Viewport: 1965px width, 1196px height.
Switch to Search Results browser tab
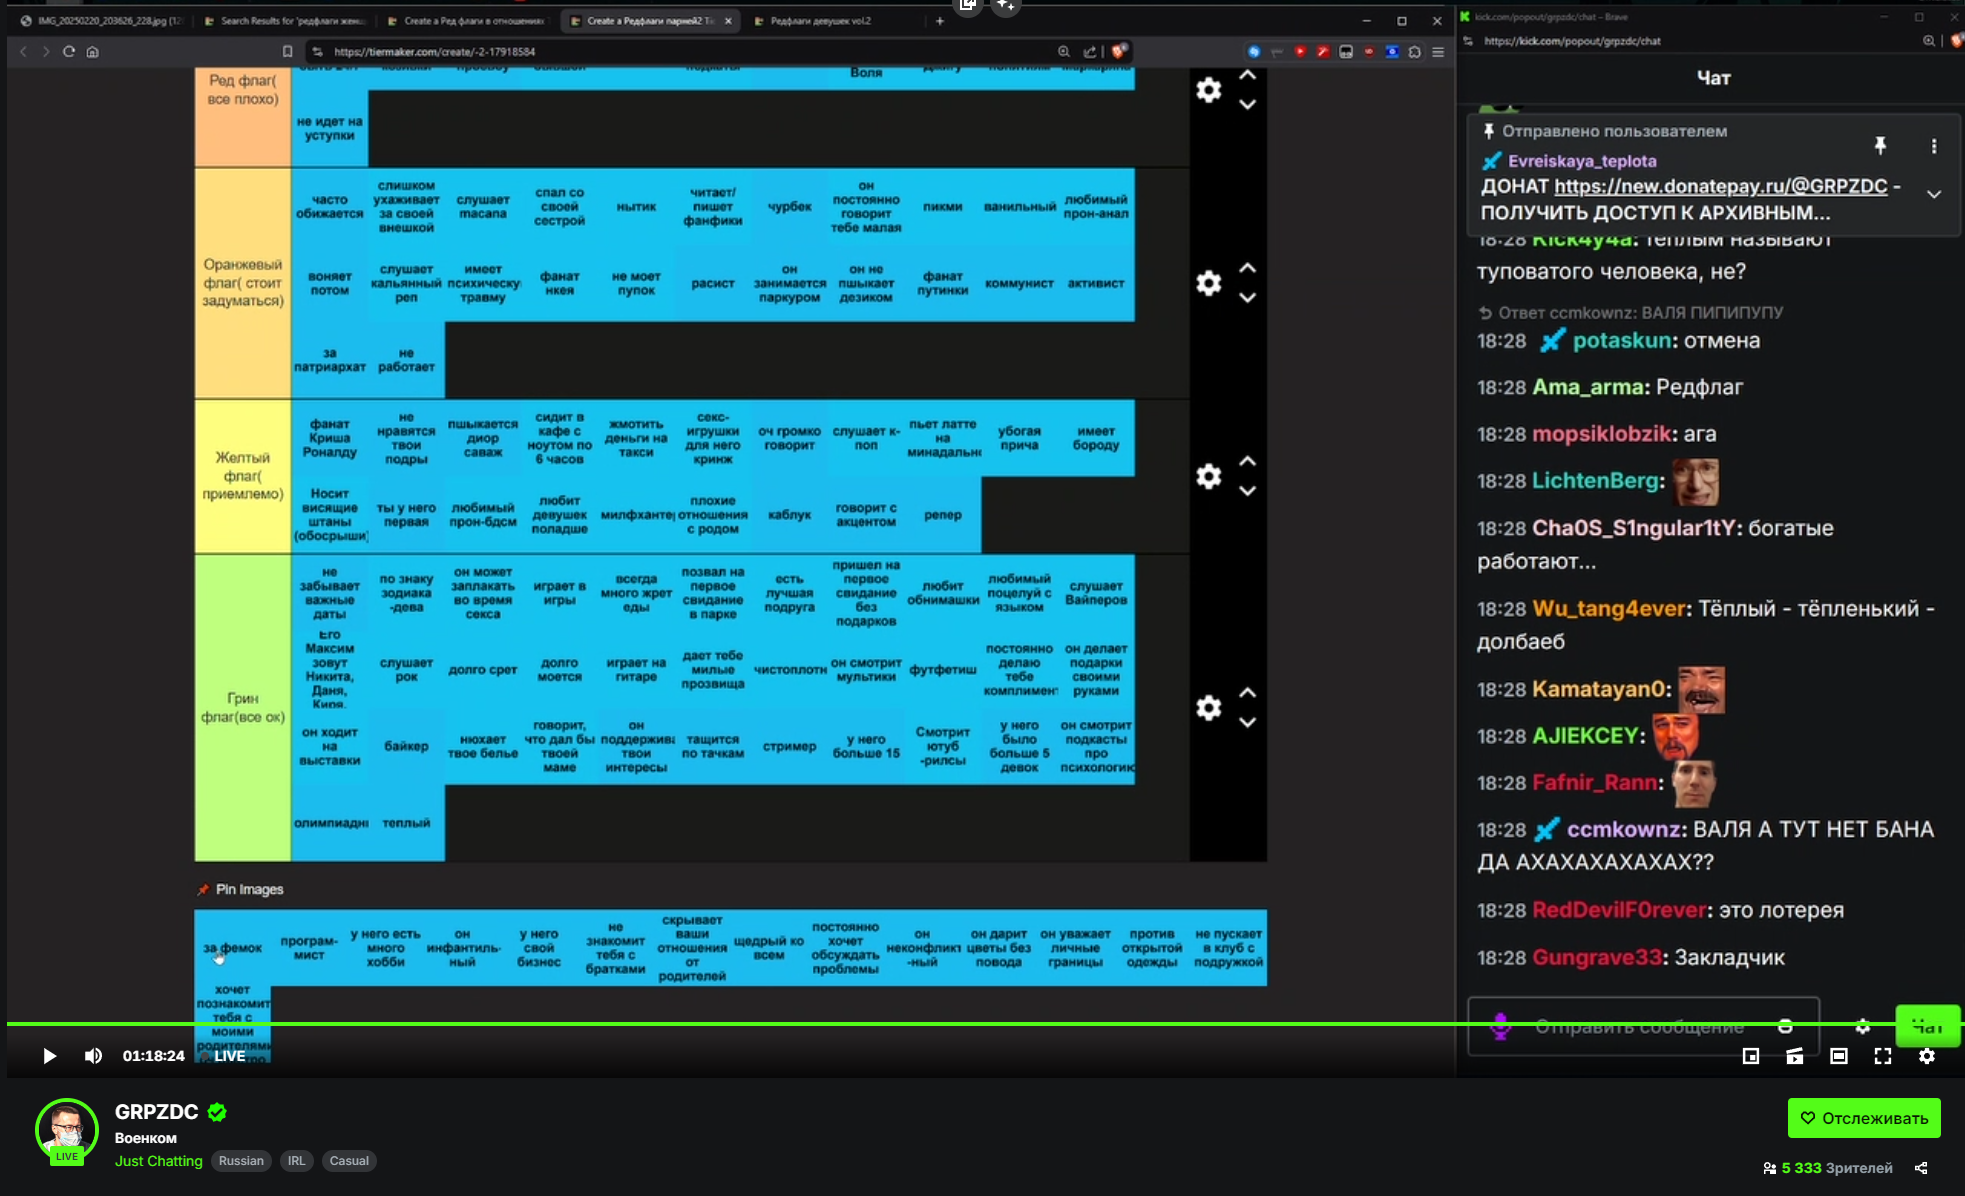(285, 21)
